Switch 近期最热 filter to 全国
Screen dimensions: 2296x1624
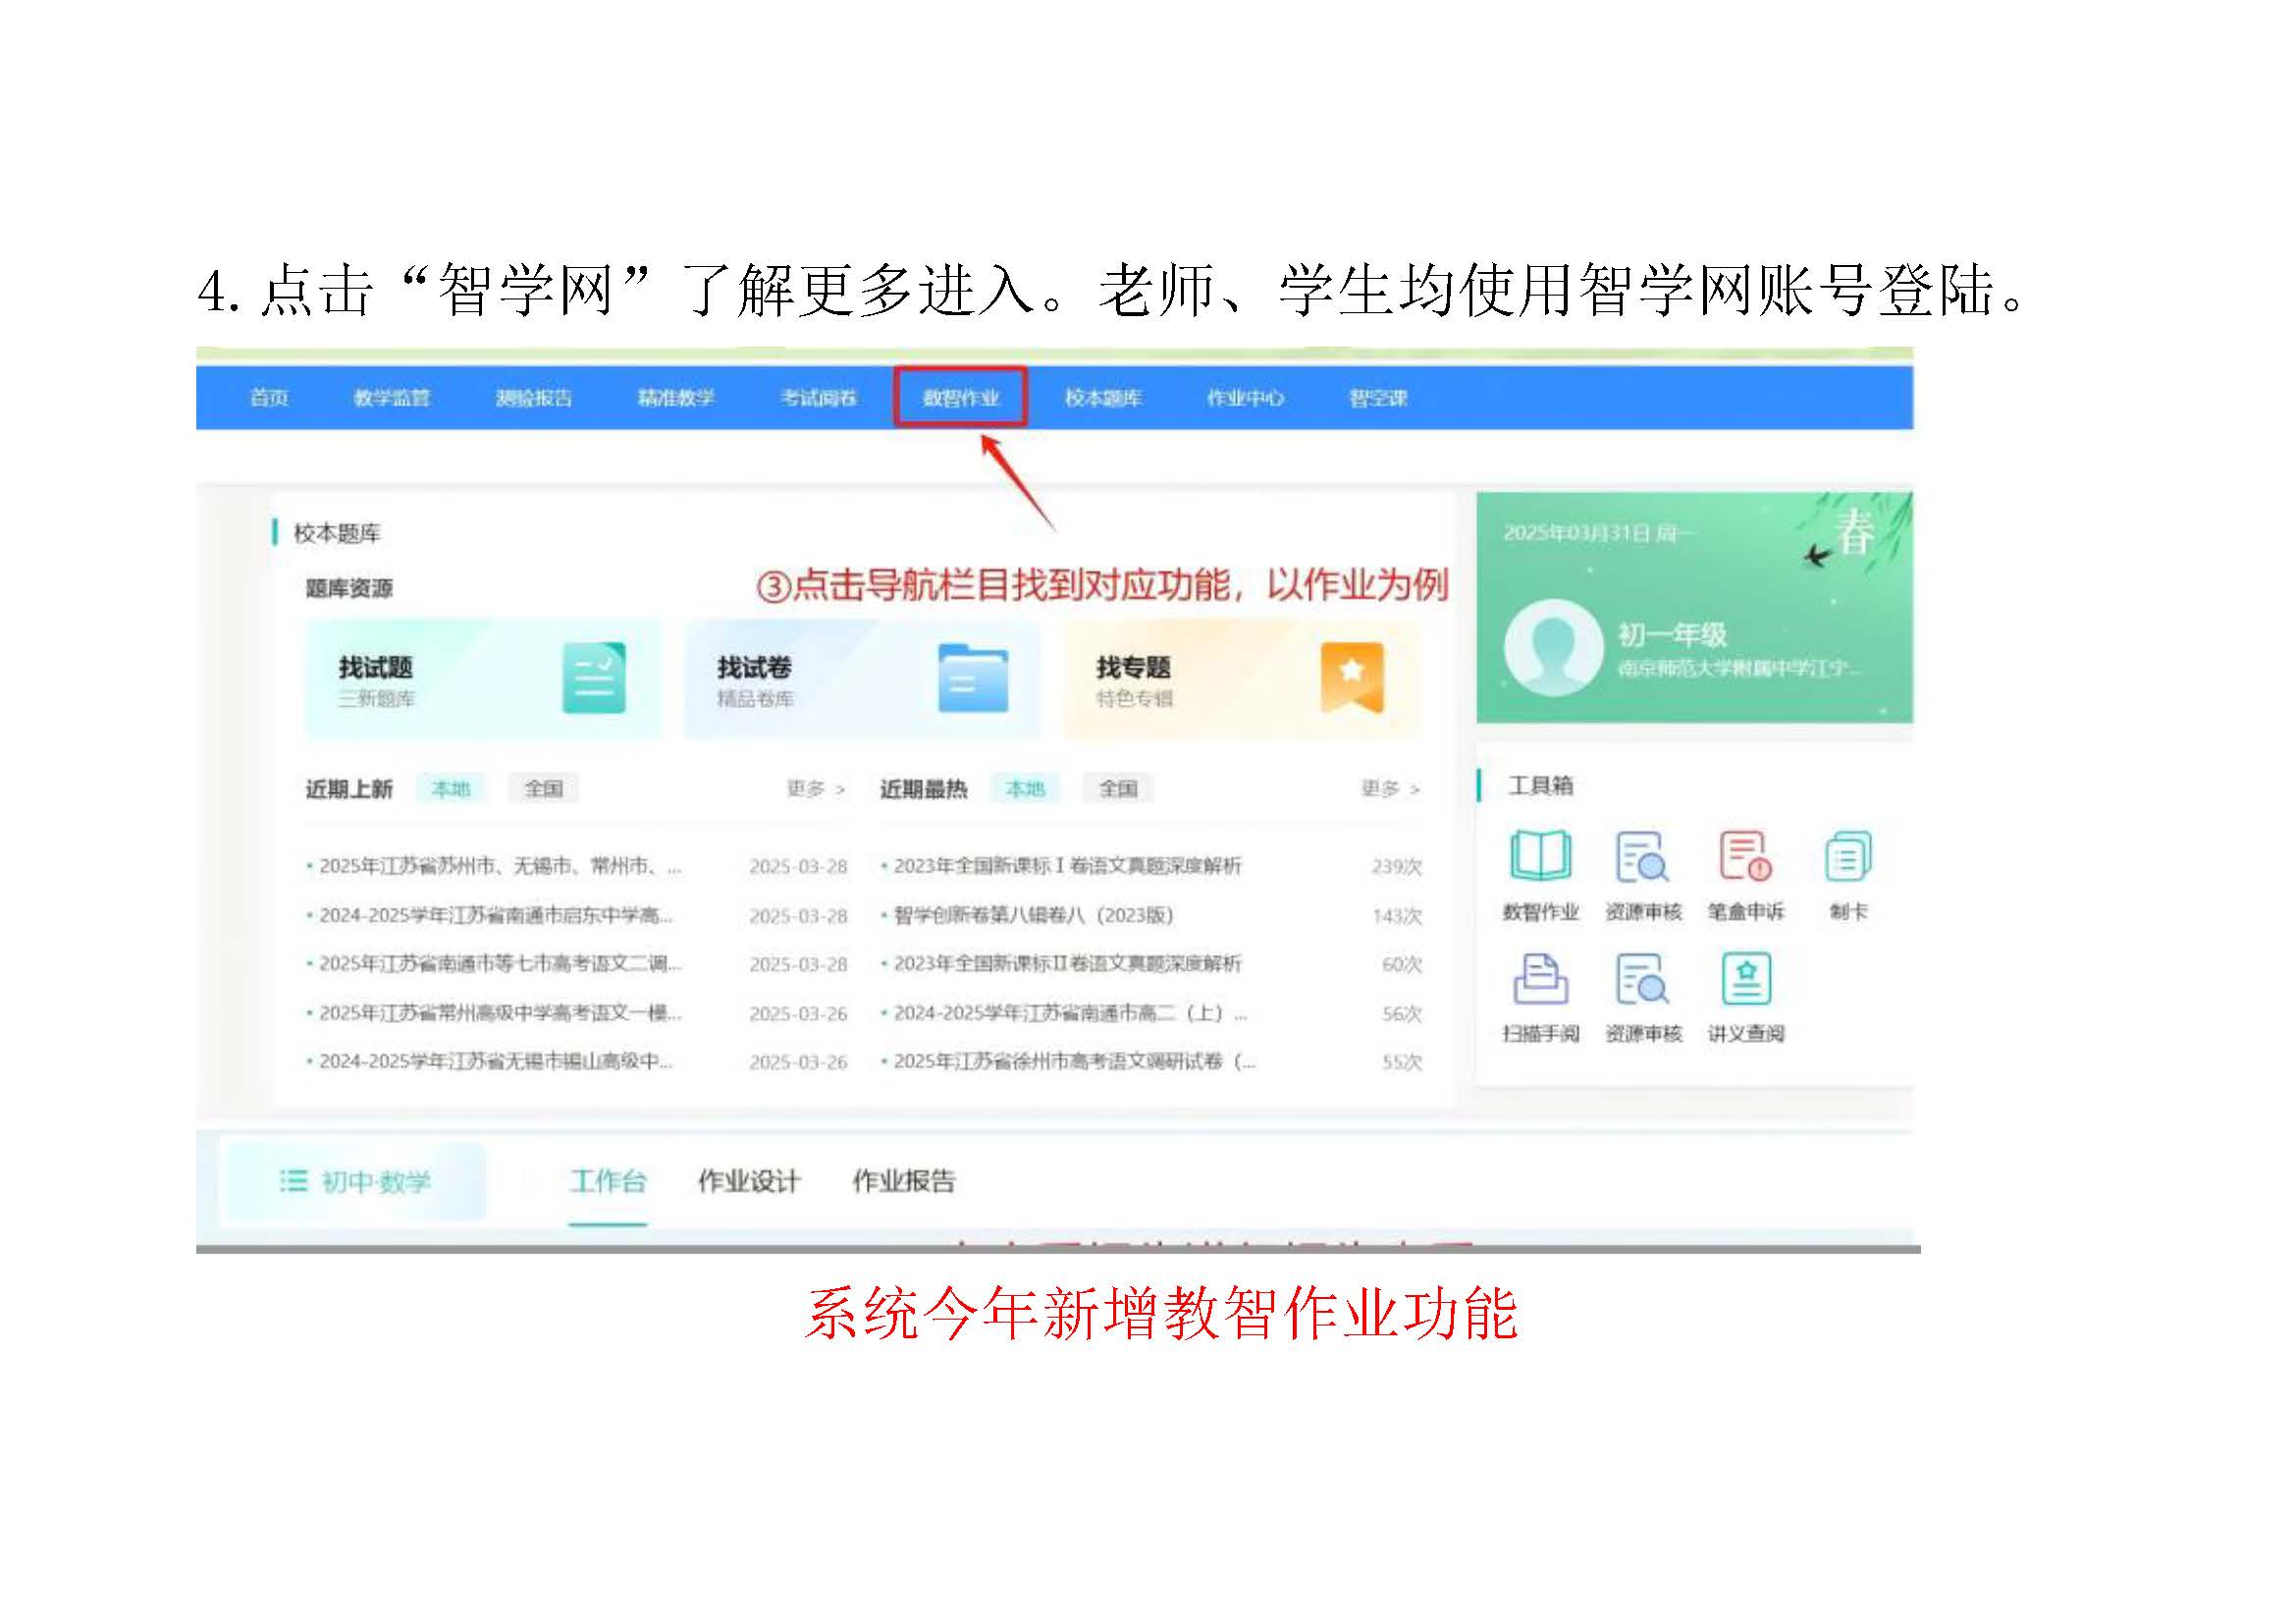1118,789
